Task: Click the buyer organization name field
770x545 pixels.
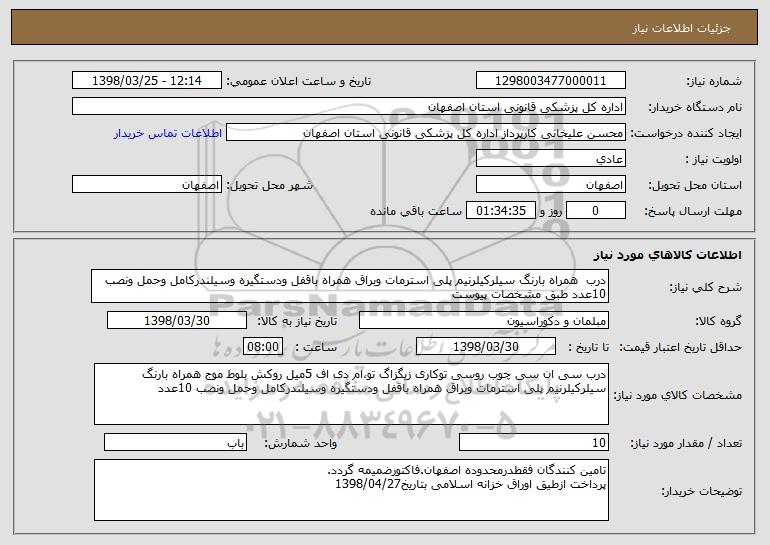Action: 349,107
